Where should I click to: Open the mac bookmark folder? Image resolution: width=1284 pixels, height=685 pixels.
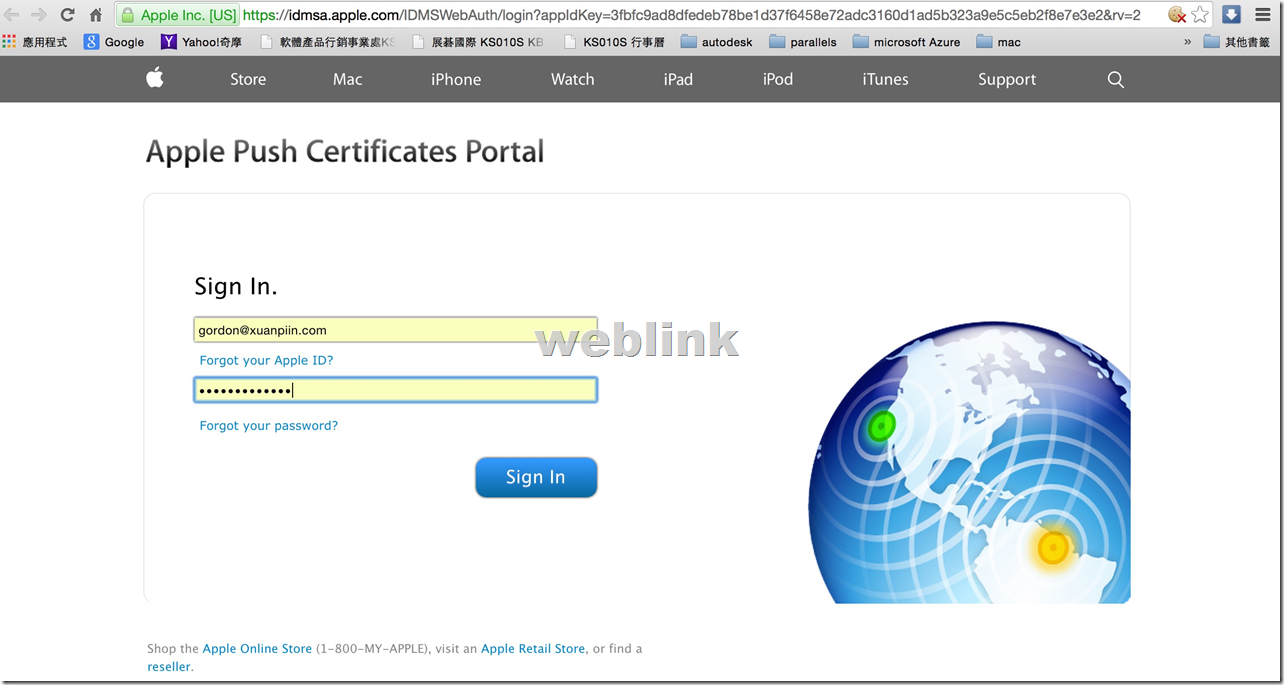tap(999, 42)
